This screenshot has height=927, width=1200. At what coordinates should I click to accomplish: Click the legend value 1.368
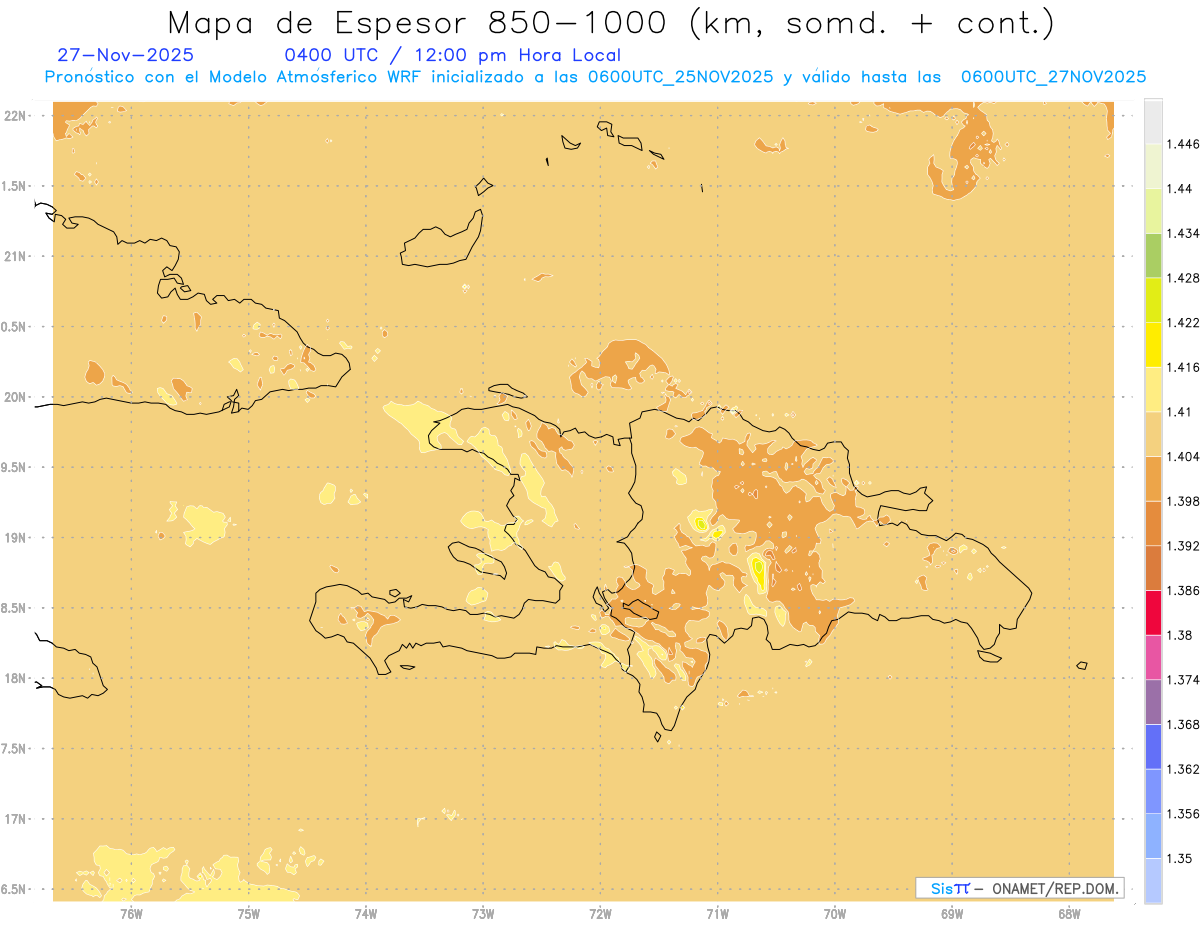coord(1184,724)
